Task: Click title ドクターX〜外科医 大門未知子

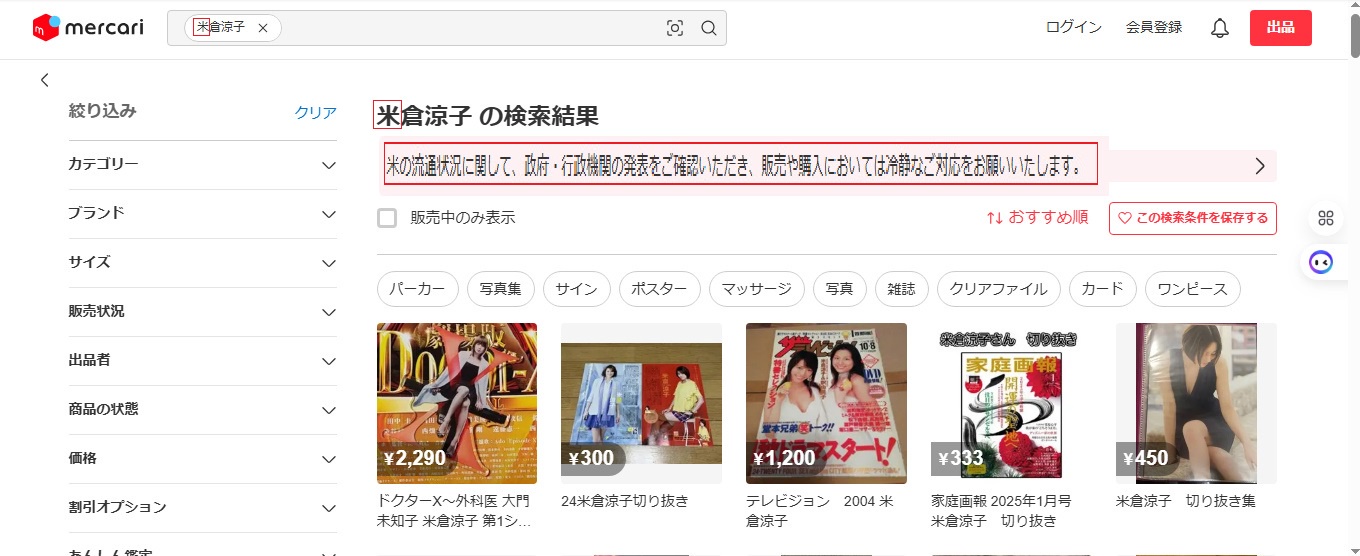Action: coord(455,511)
